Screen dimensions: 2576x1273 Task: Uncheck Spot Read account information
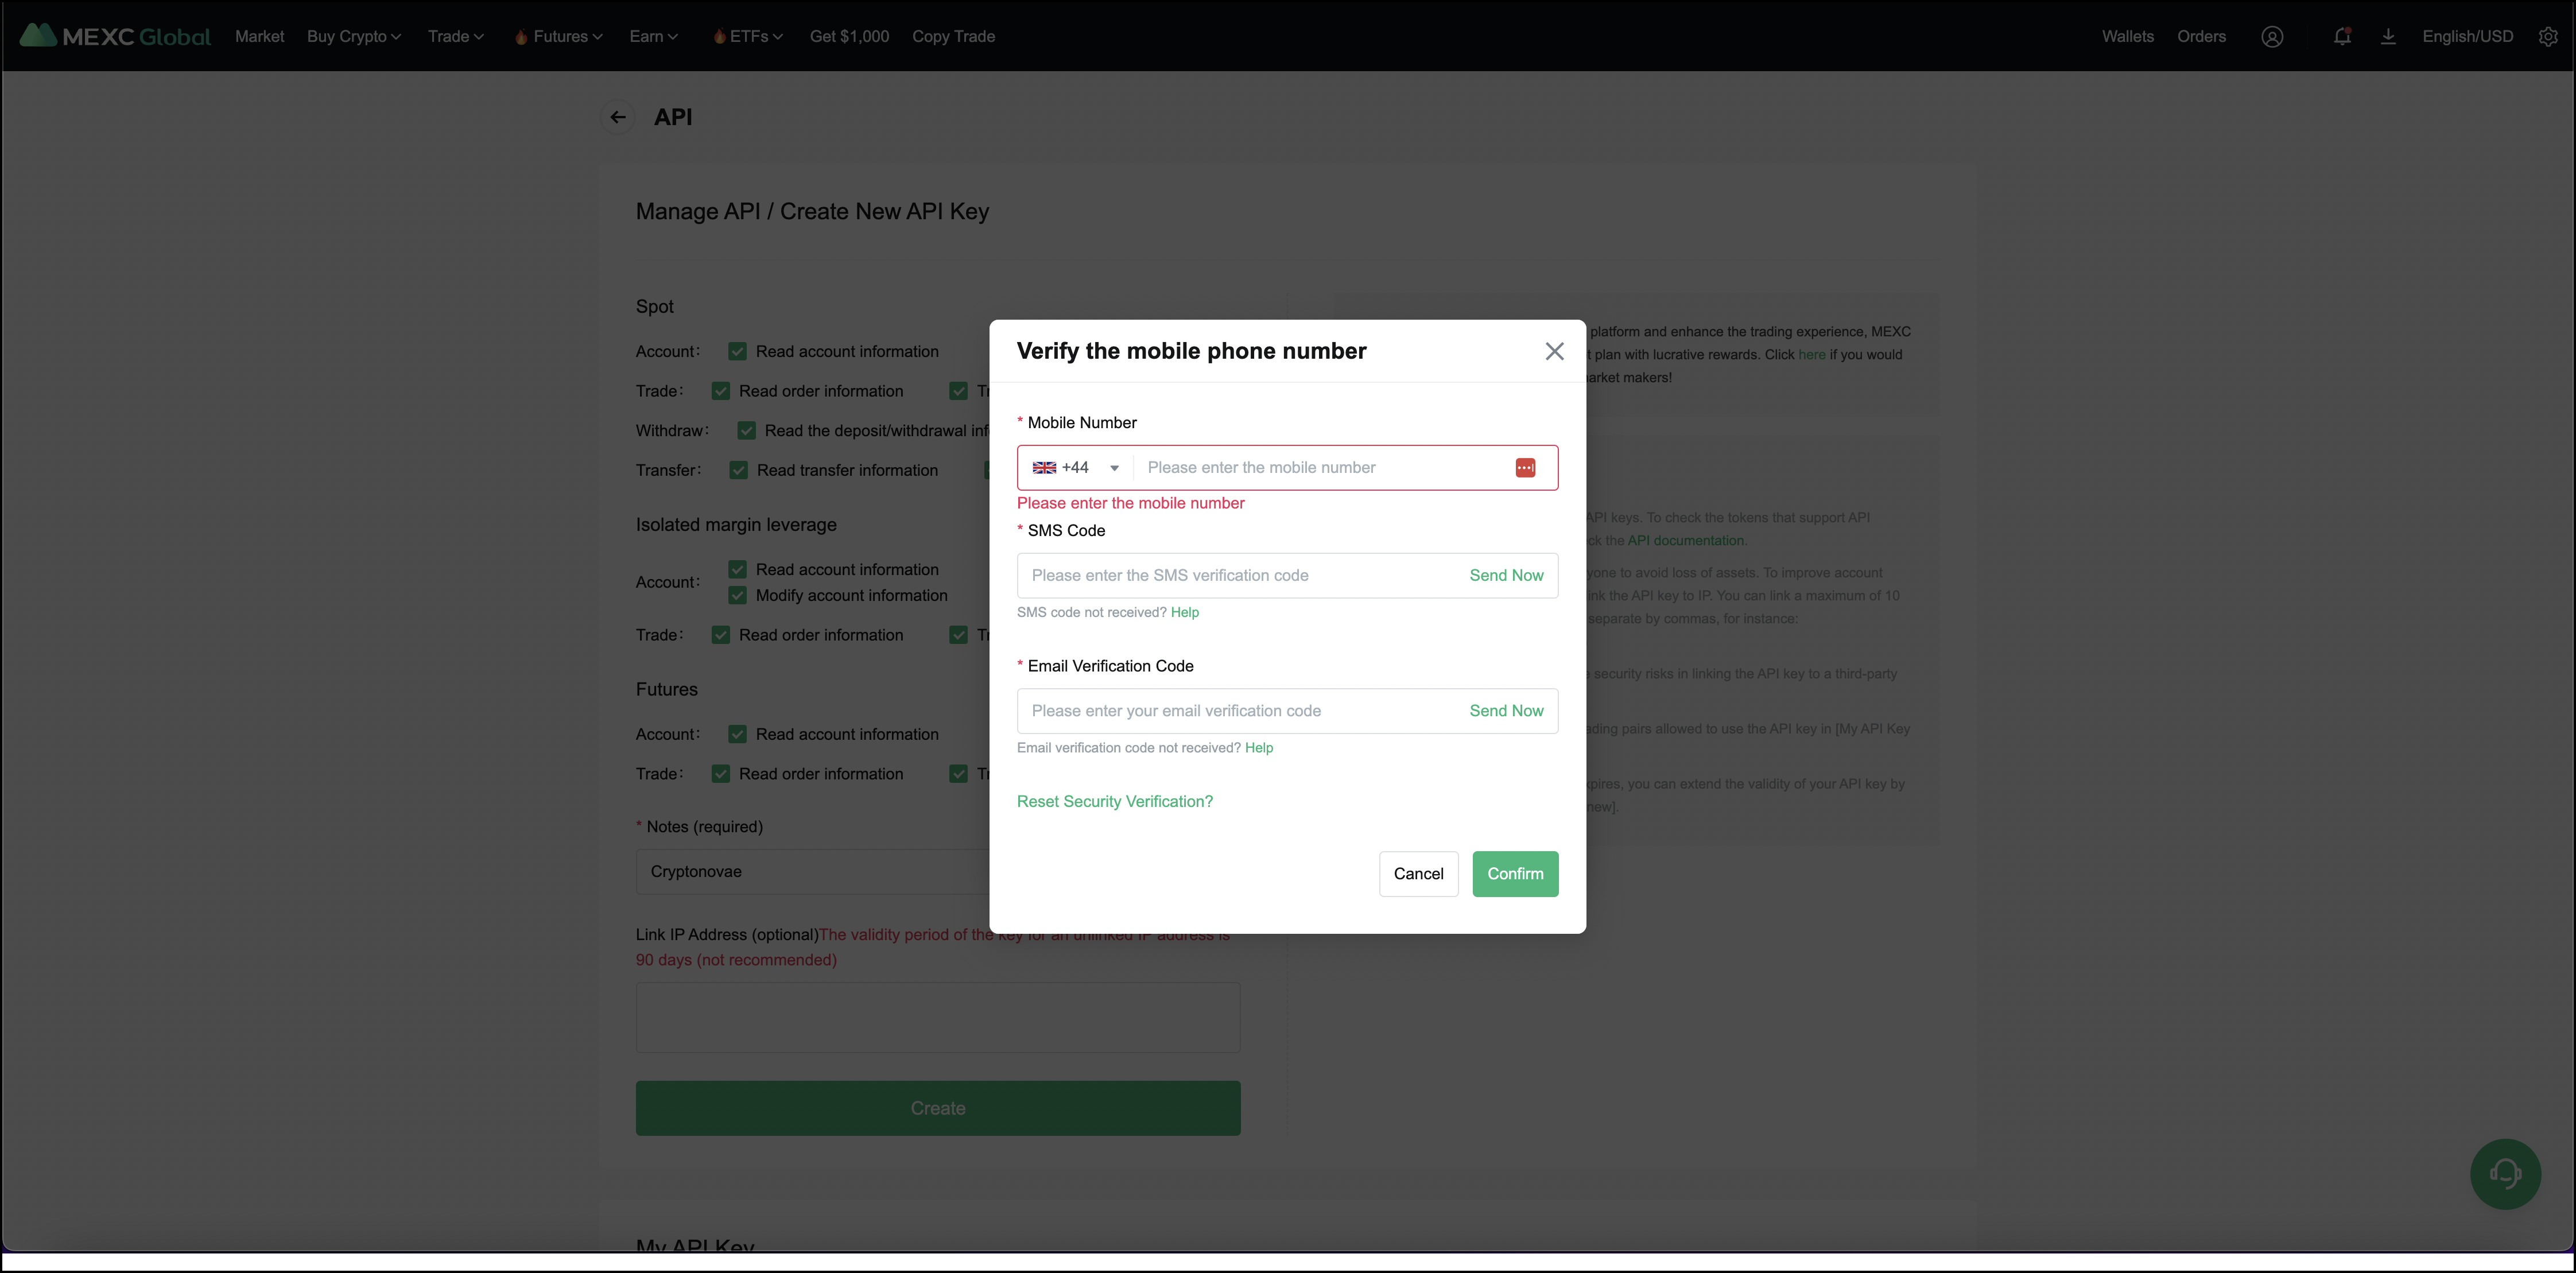737,352
